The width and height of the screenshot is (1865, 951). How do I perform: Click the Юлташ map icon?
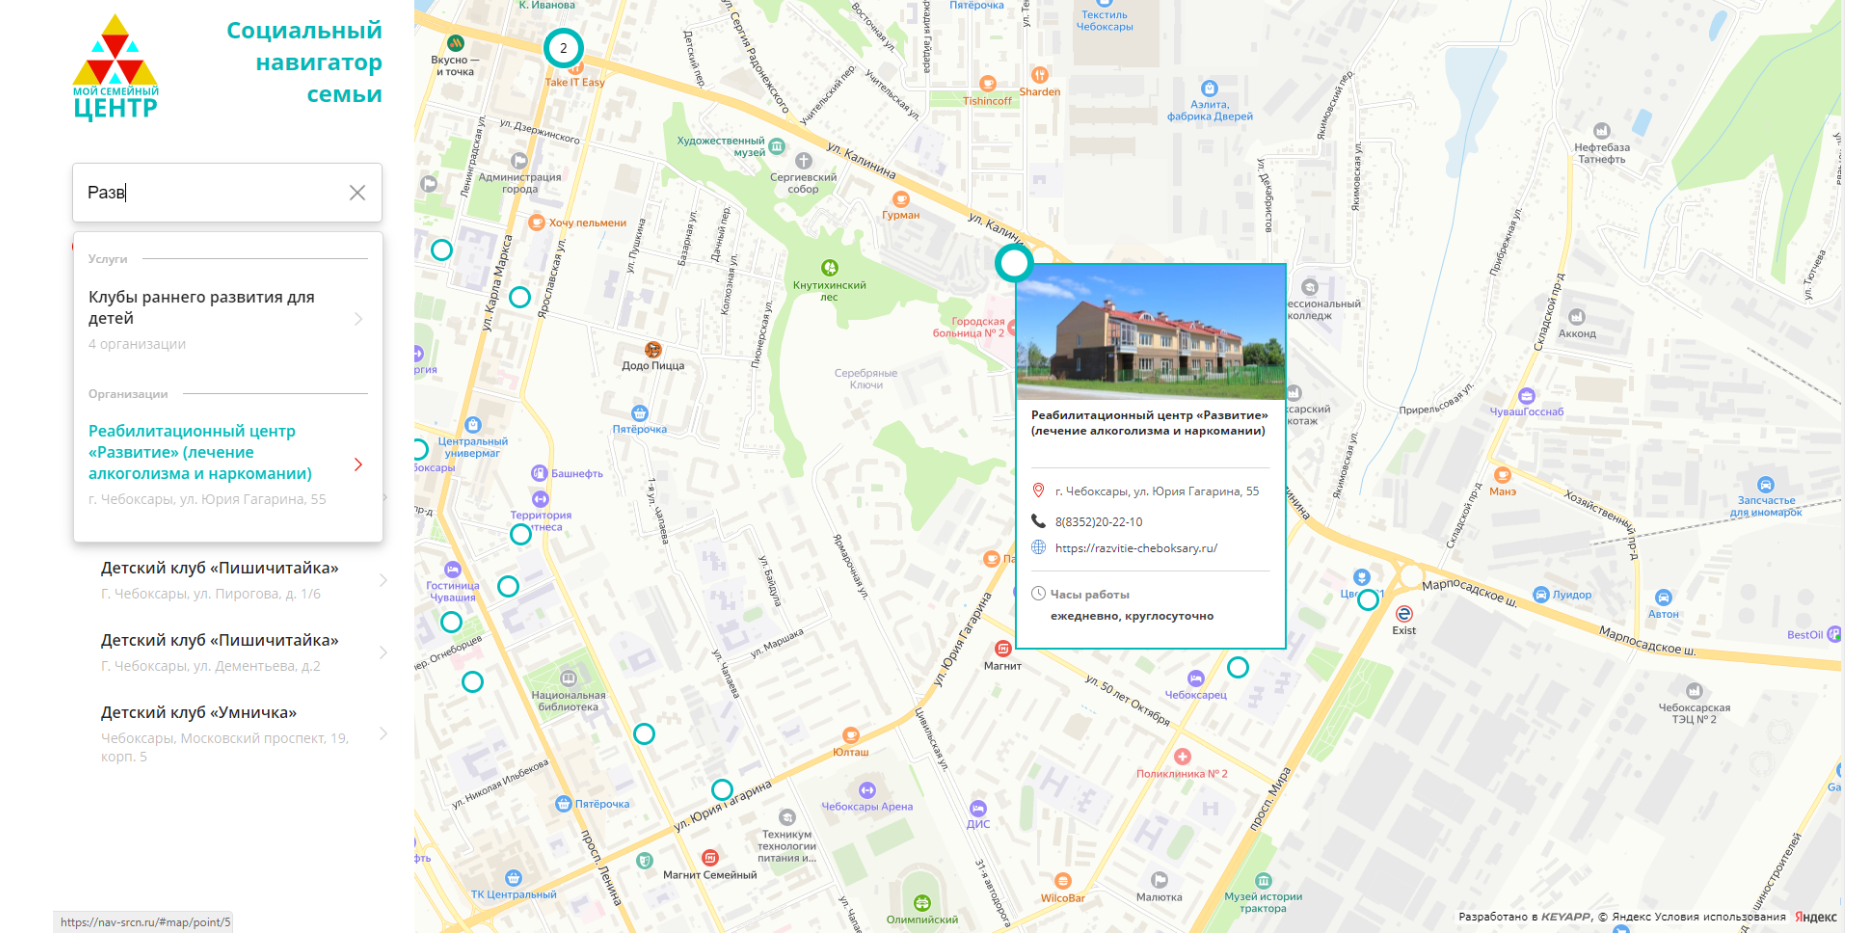click(x=851, y=736)
